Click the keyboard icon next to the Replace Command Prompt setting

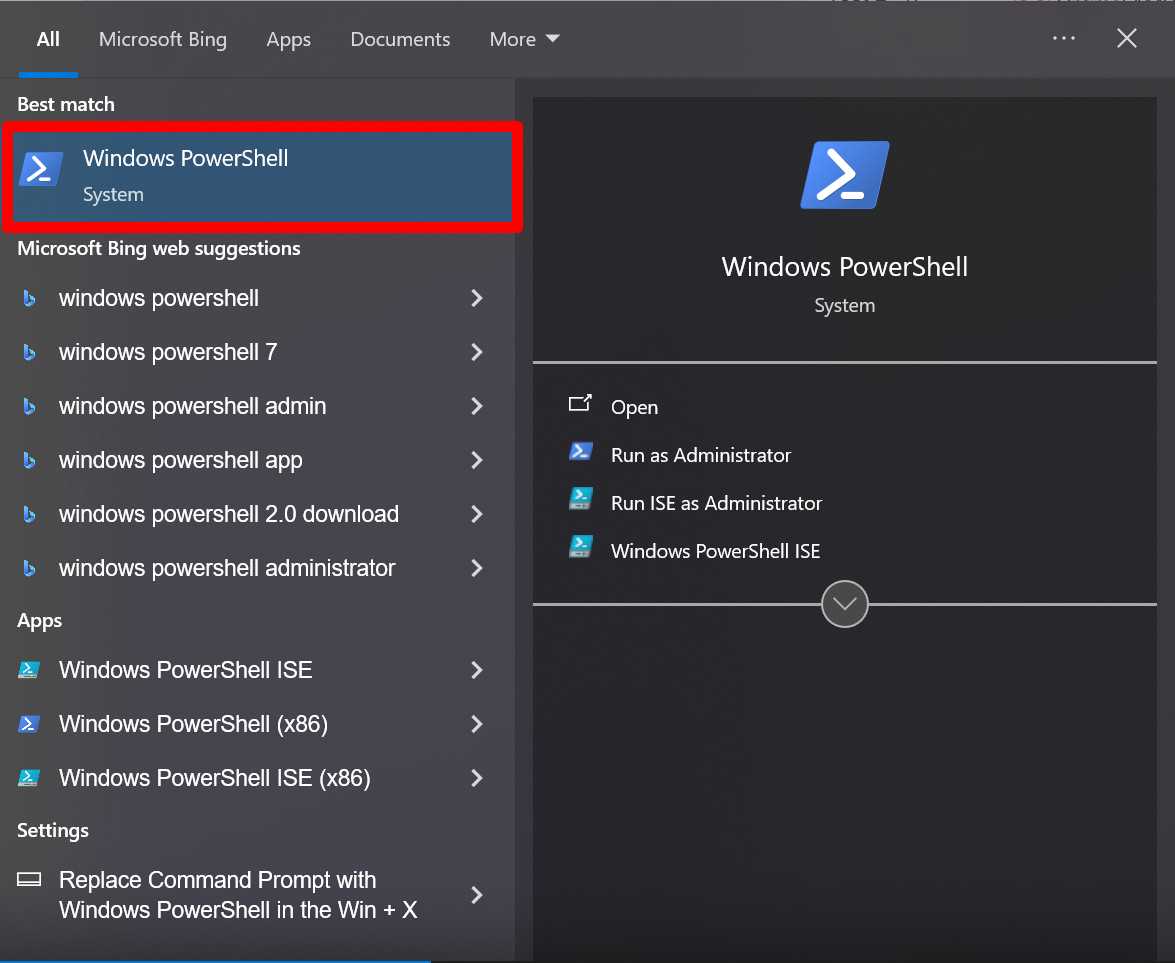[29, 879]
